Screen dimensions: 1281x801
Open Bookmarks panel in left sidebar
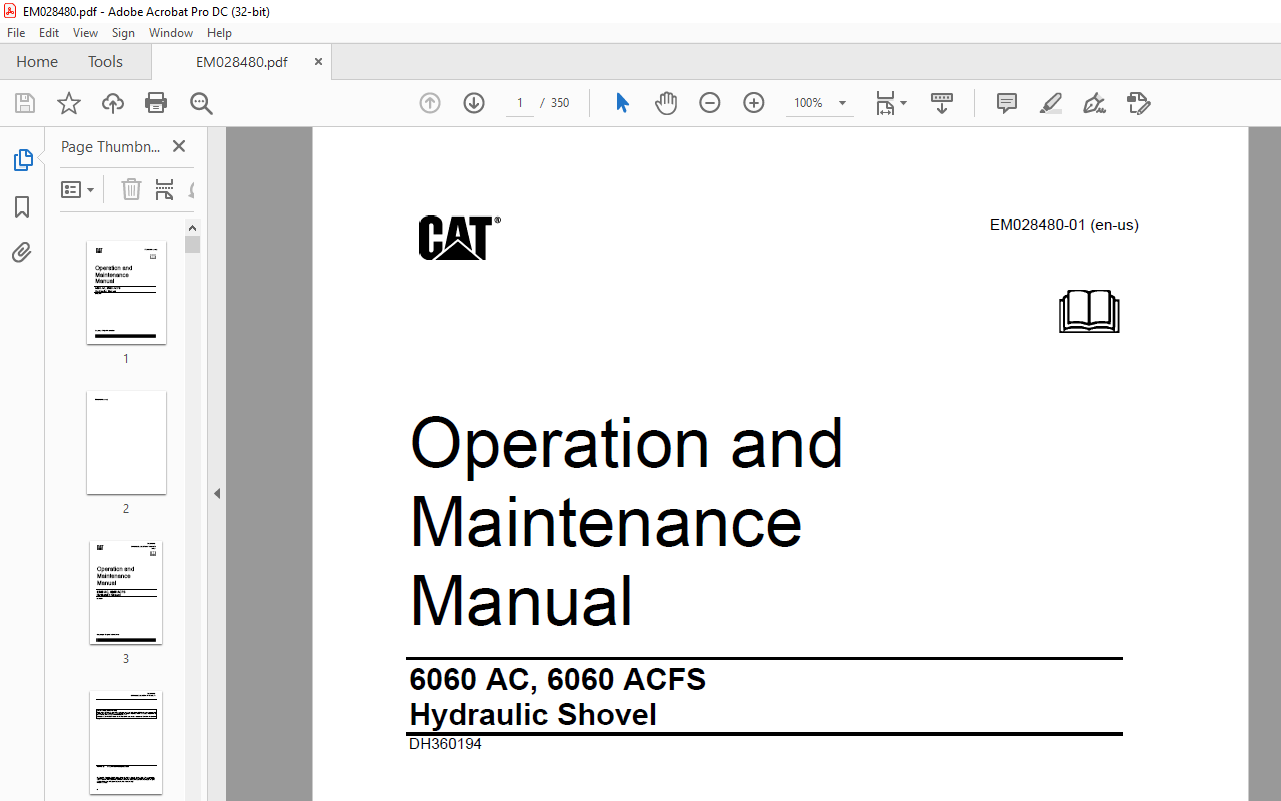pyautogui.click(x=22, y=207)
